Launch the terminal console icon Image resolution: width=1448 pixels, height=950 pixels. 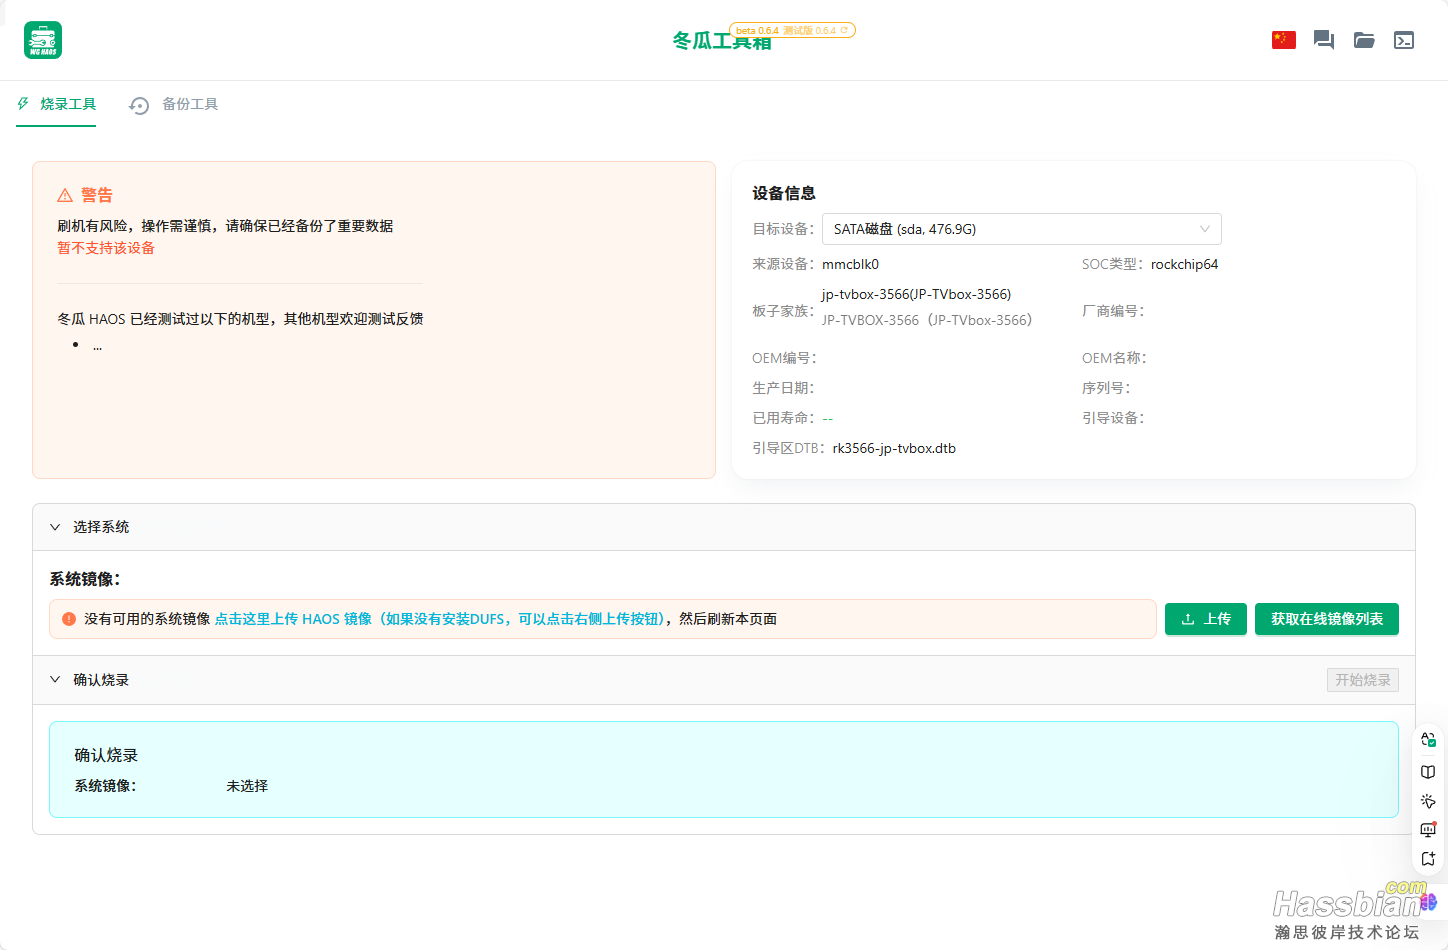click(x=1403, y=40)
